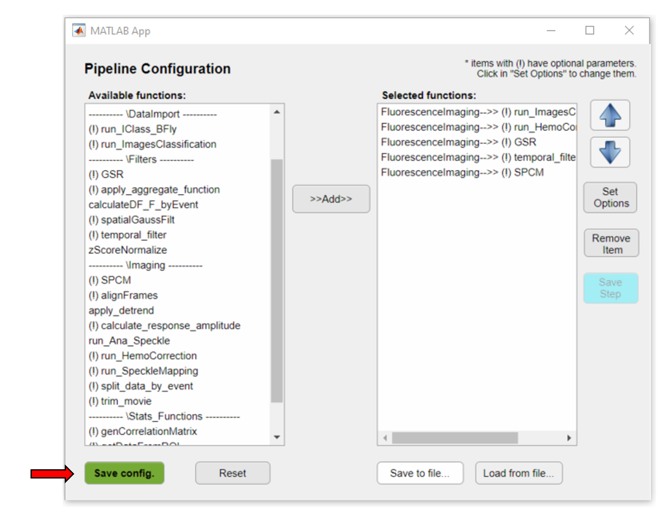Click the green Save config. button
Screen dimensions: 667x517
click(124, 473)
